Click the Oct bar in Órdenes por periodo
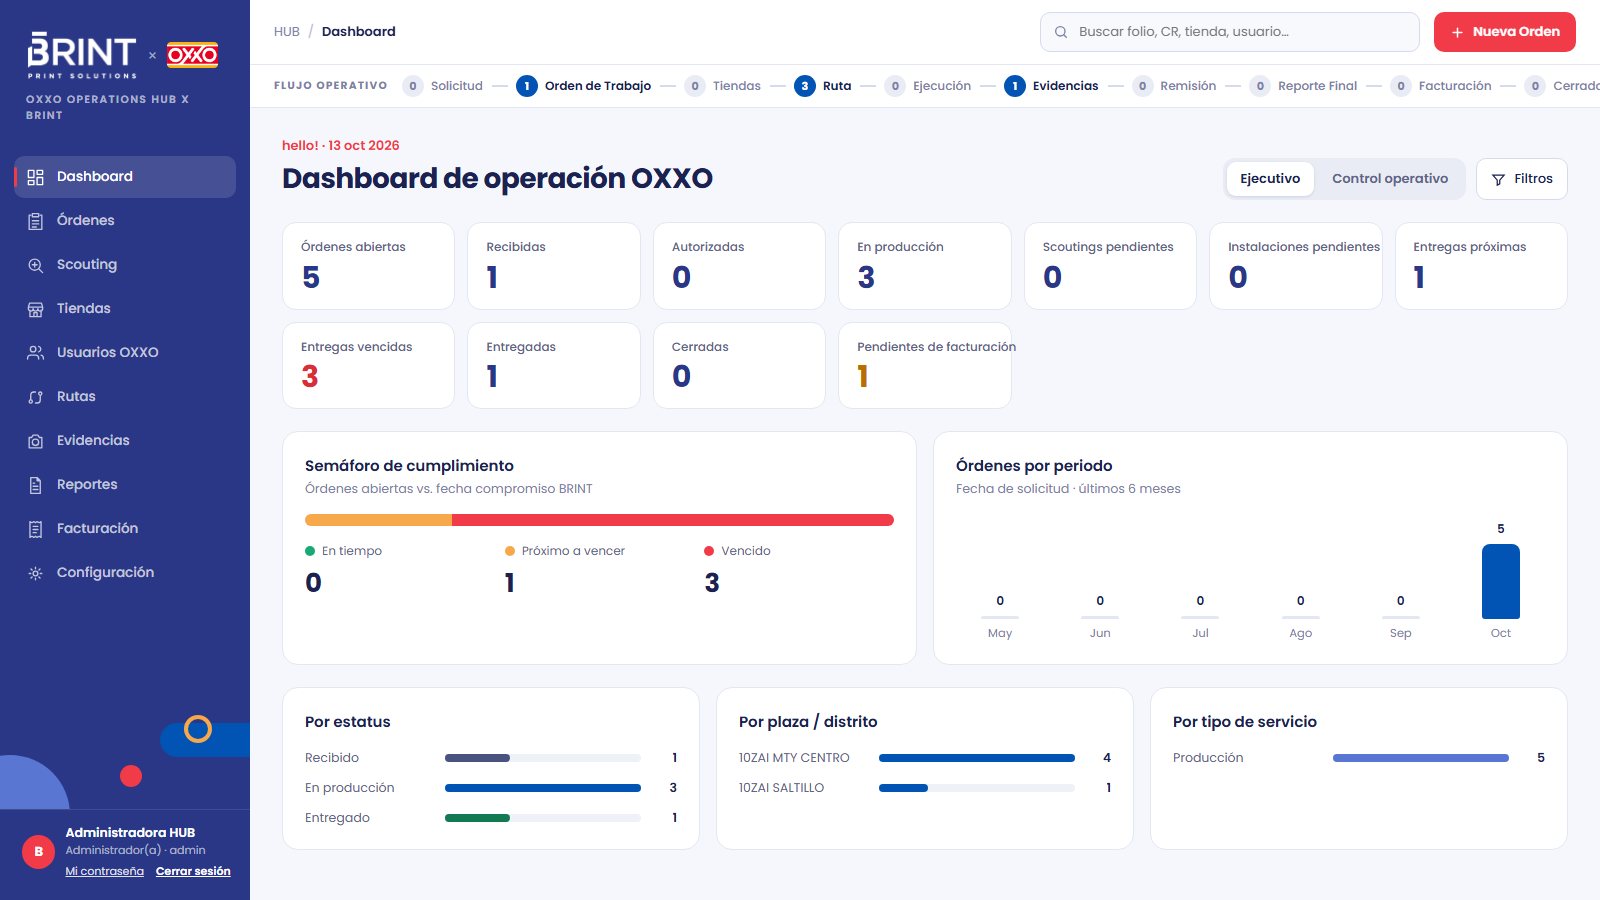This screenshot has height=900, width=1600. point(1501,582)
